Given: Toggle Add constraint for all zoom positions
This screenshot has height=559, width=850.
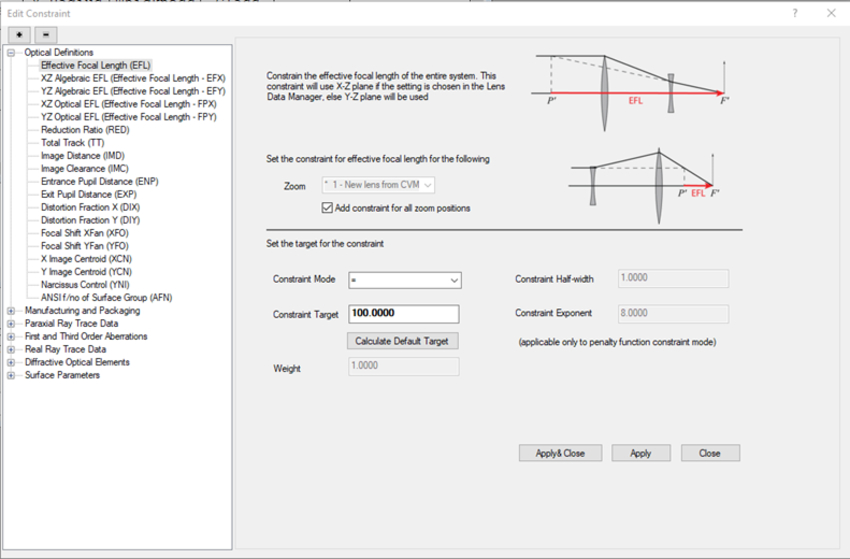Looking at the screenshot, I should [x=327, y=208].
